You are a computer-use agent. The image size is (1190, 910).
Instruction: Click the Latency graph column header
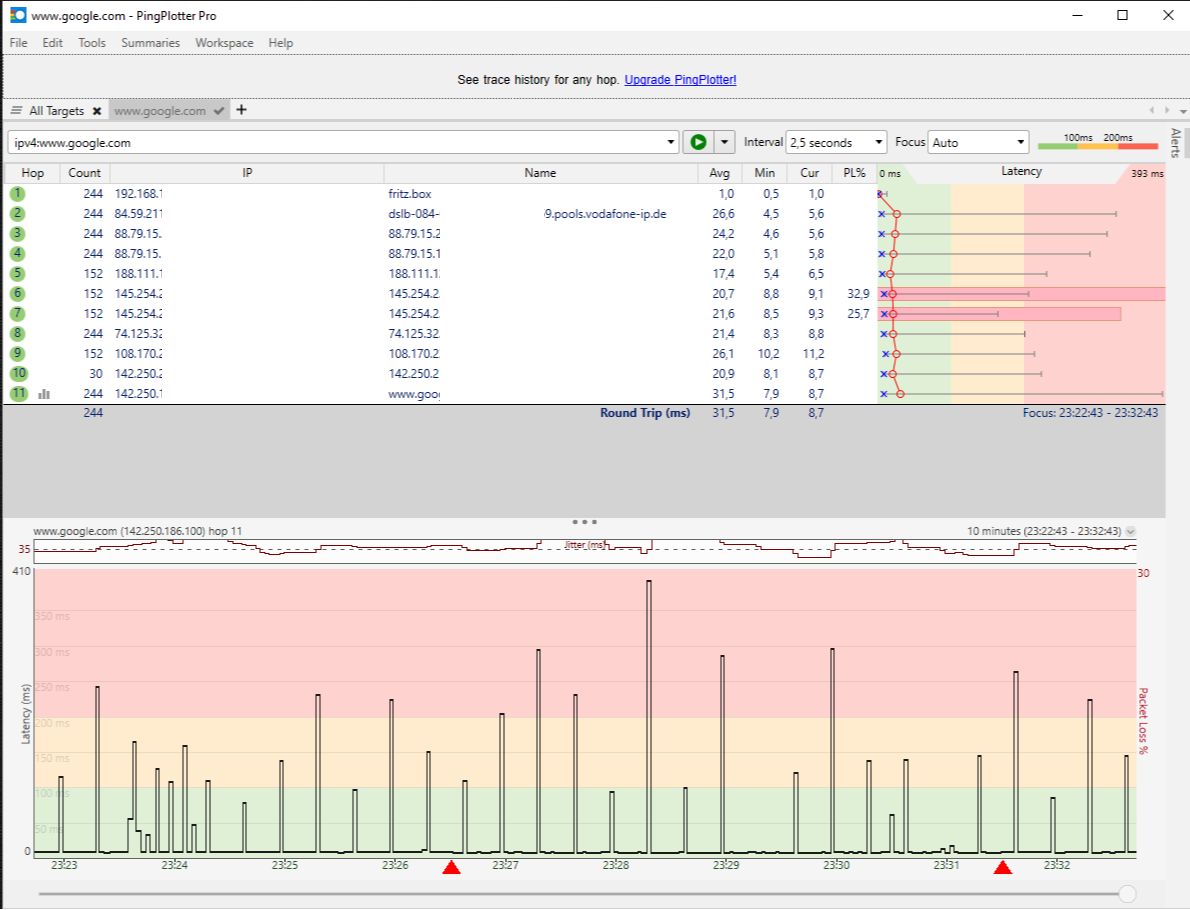coord(1022,172)
